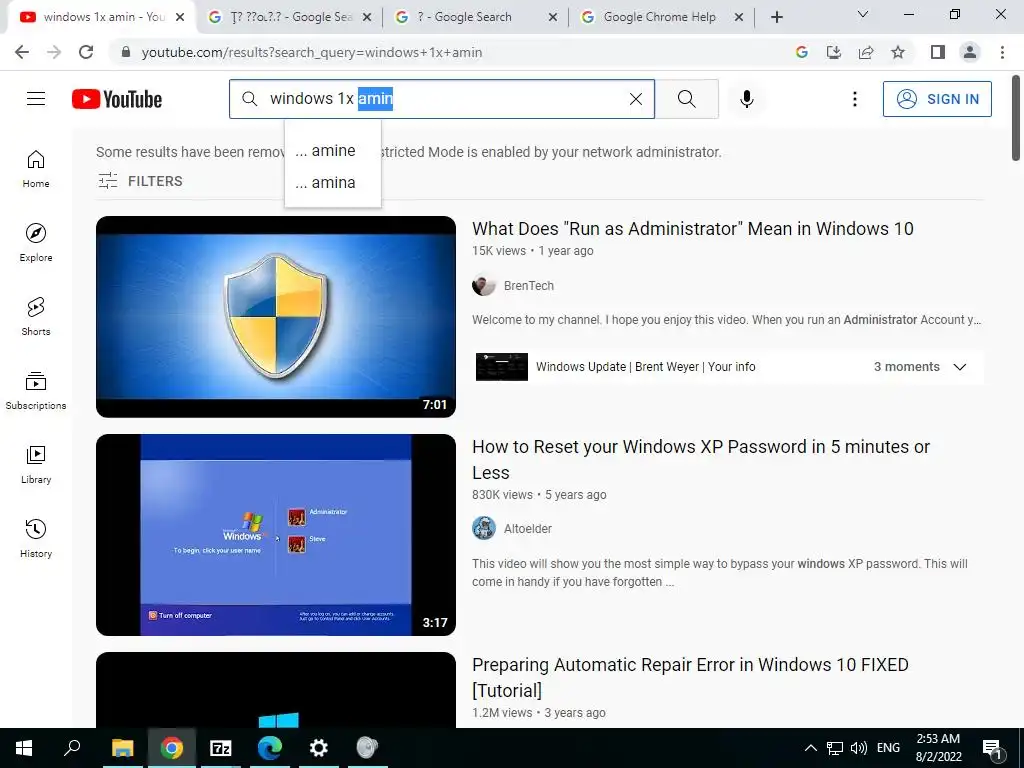The height and width of the screenshot is (768, 1024).
Task: Expand 3 moments chevron
Action: [x=959, y=367]
